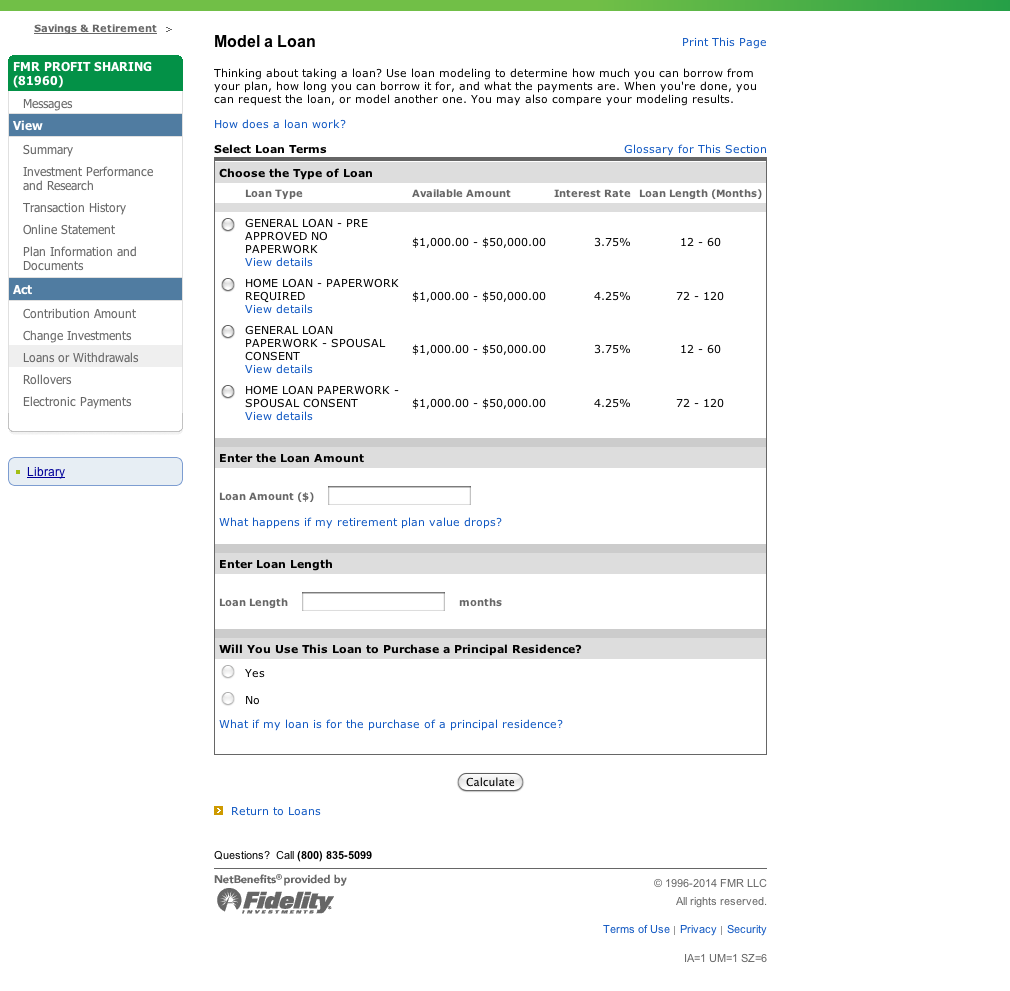Viewport: 1010px width, 991px height.
Task: Click the Loan Length months field
Action: coord(373,602)
